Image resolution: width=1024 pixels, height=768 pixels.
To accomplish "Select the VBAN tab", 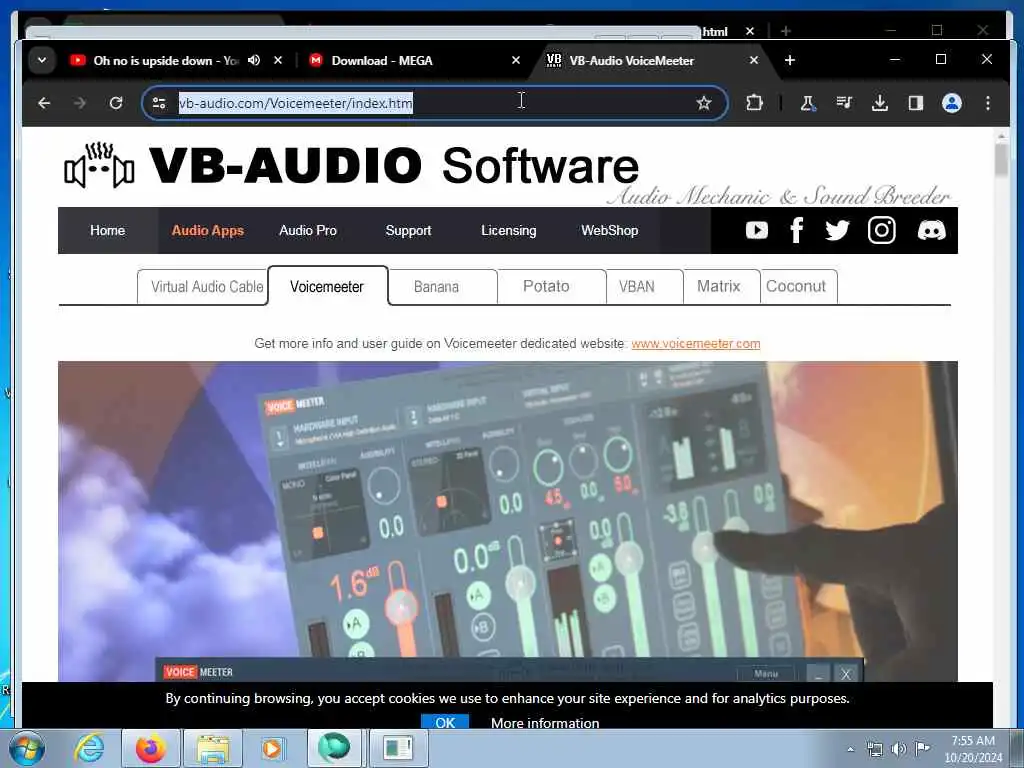I will click(645, 287).
